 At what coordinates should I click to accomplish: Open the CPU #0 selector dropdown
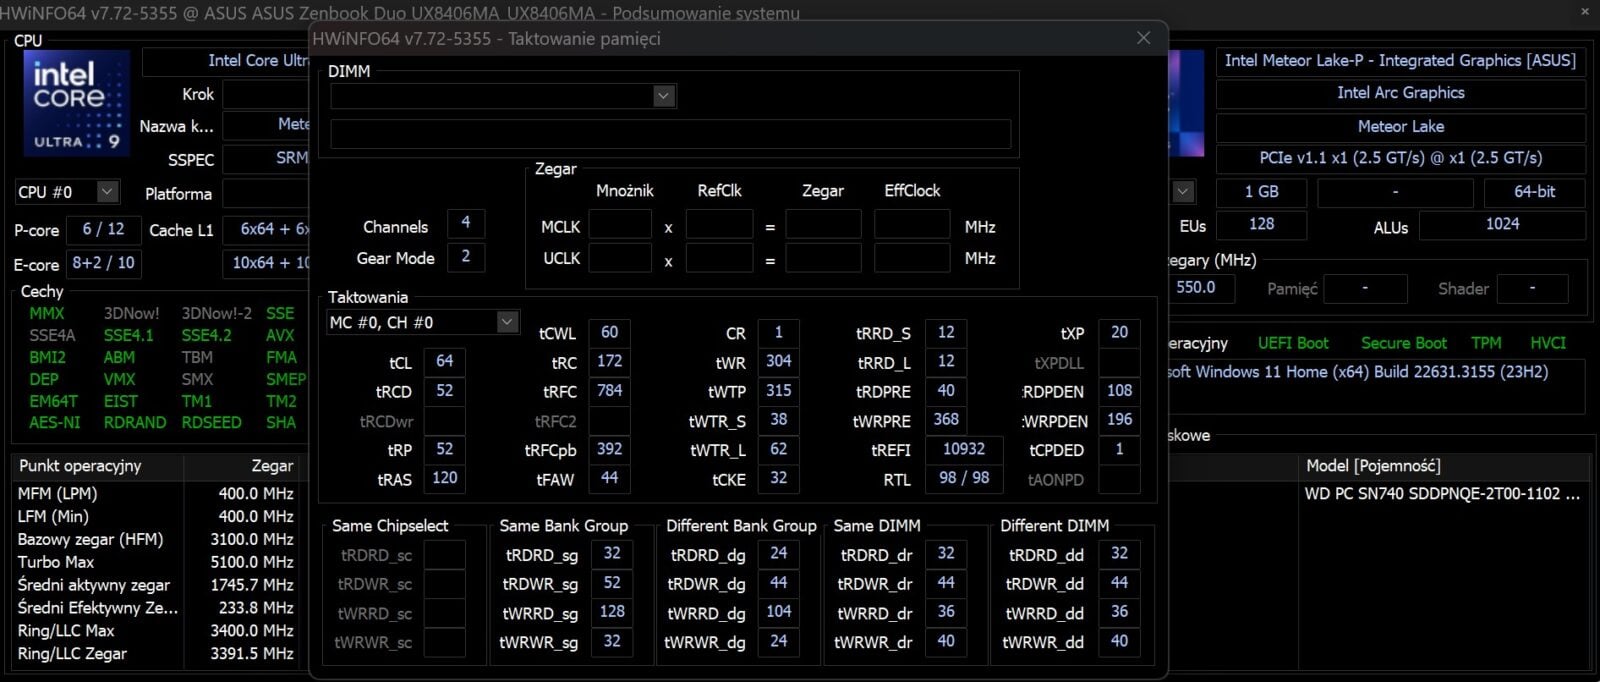pyautogui.click(x=107, y=192)
